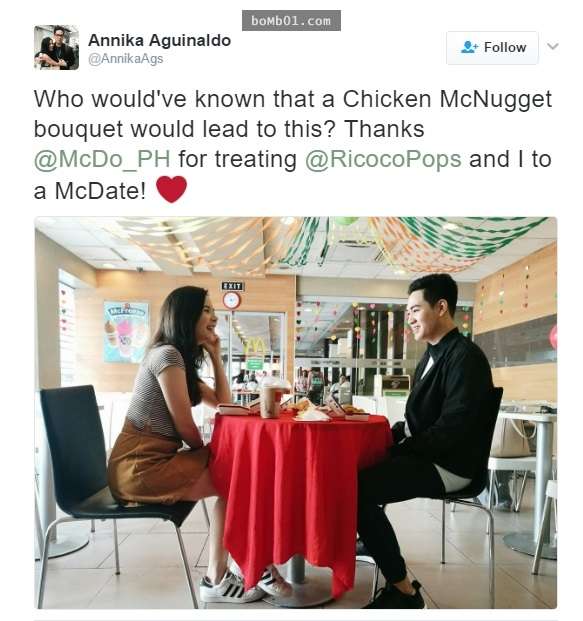This screenshot has width=583, height=621.
Task: Open the @McDo_PH mention link
Action: (102, 159)
